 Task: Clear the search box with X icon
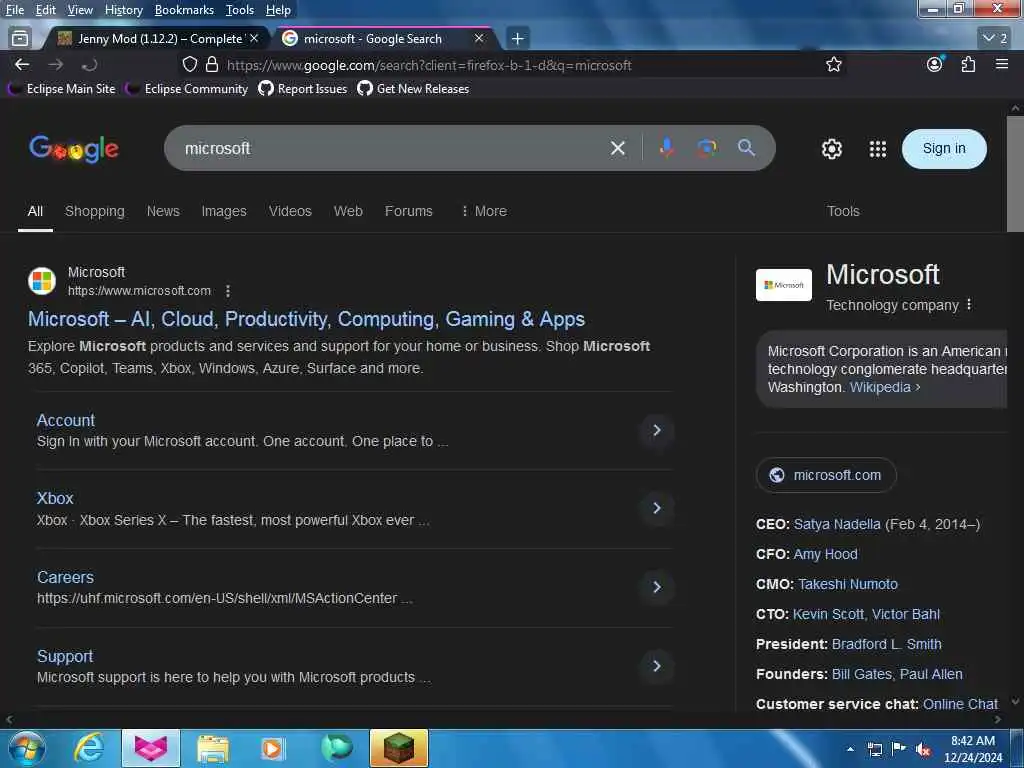[618, 148]
